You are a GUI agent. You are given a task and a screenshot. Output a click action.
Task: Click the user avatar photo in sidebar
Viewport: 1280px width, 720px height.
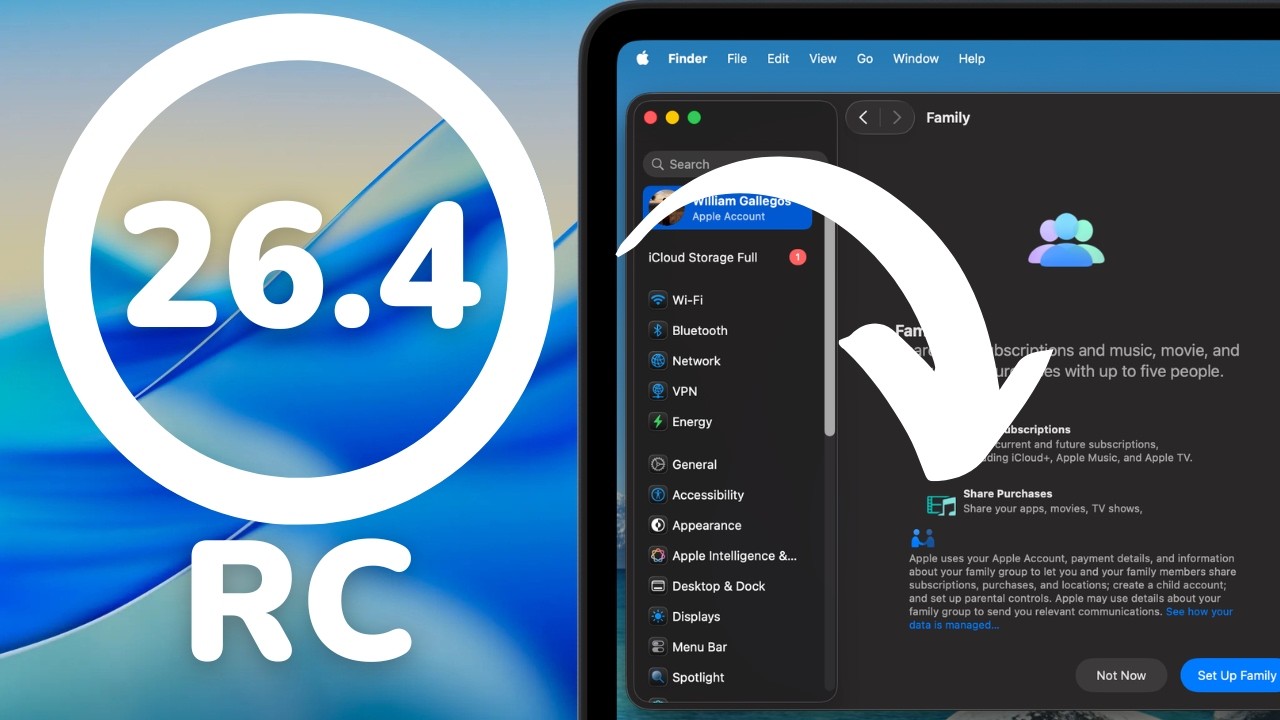(x=667, y=208)
